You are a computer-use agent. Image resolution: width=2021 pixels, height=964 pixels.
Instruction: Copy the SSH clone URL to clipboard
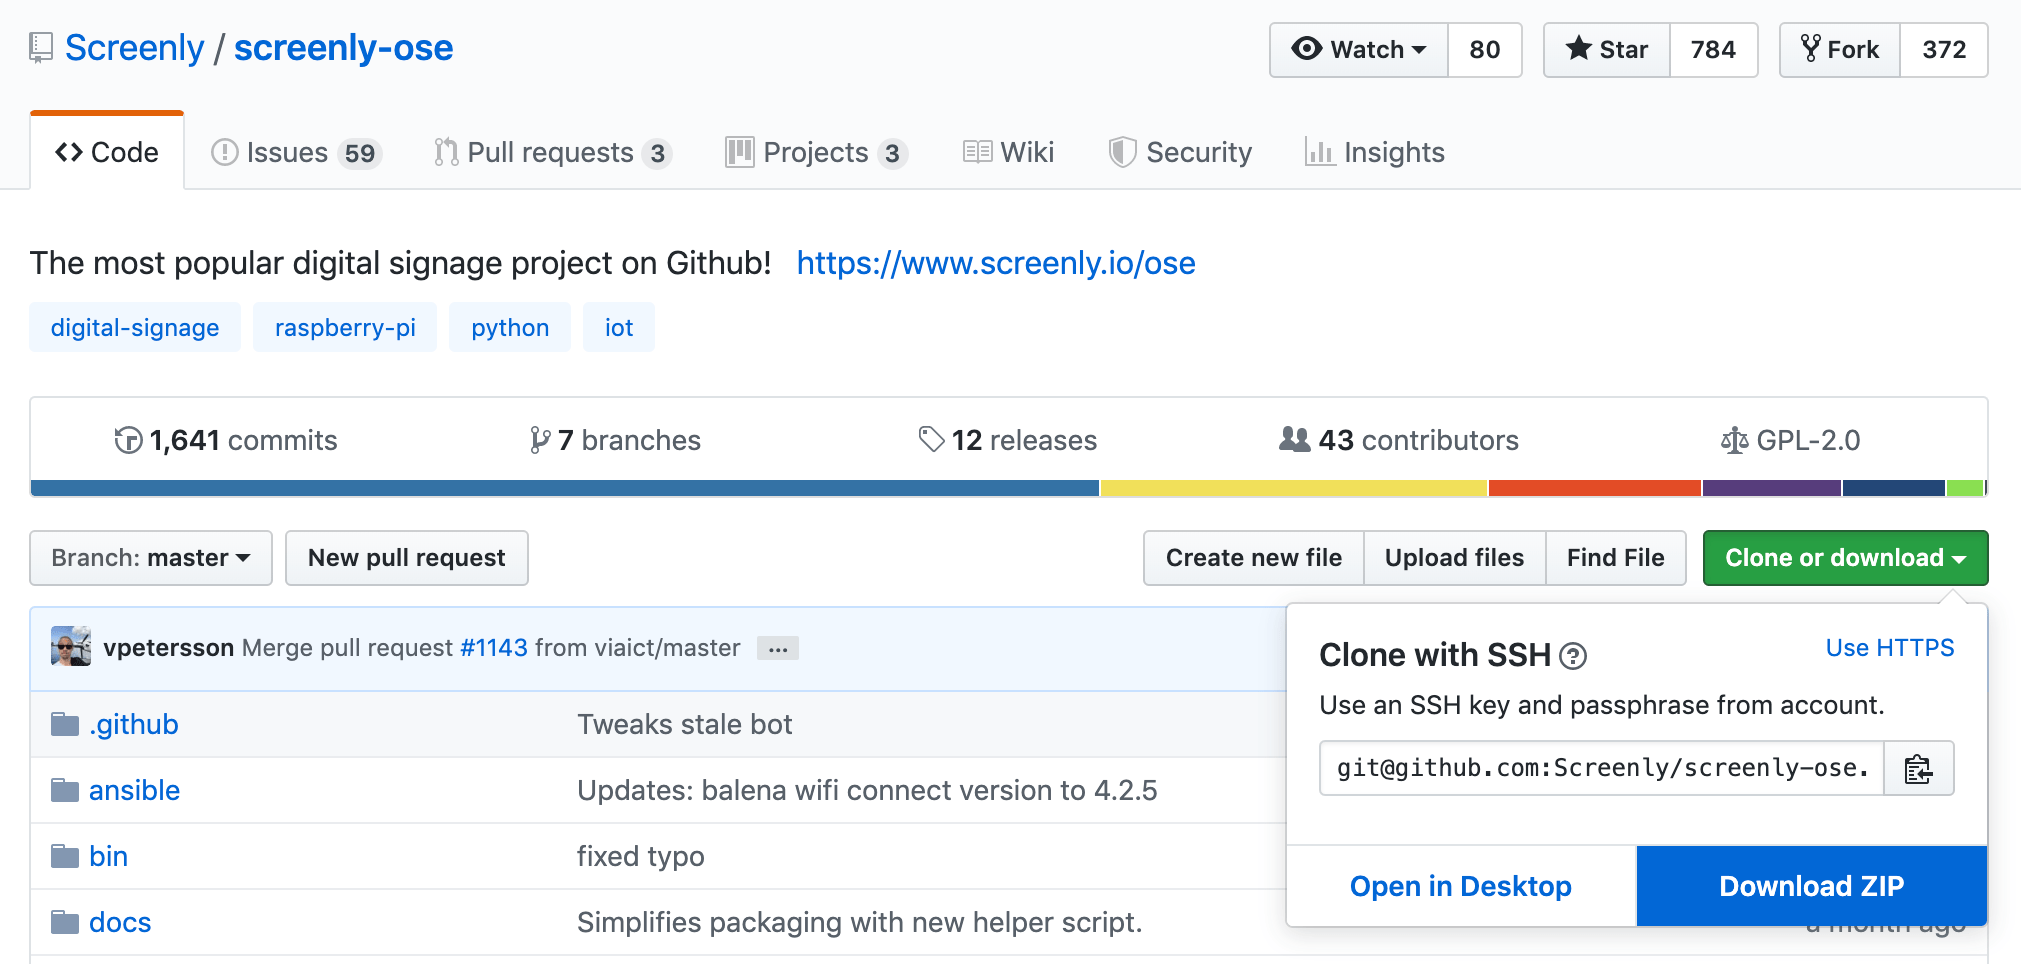pyautogui.click(x=1918, y=769)
